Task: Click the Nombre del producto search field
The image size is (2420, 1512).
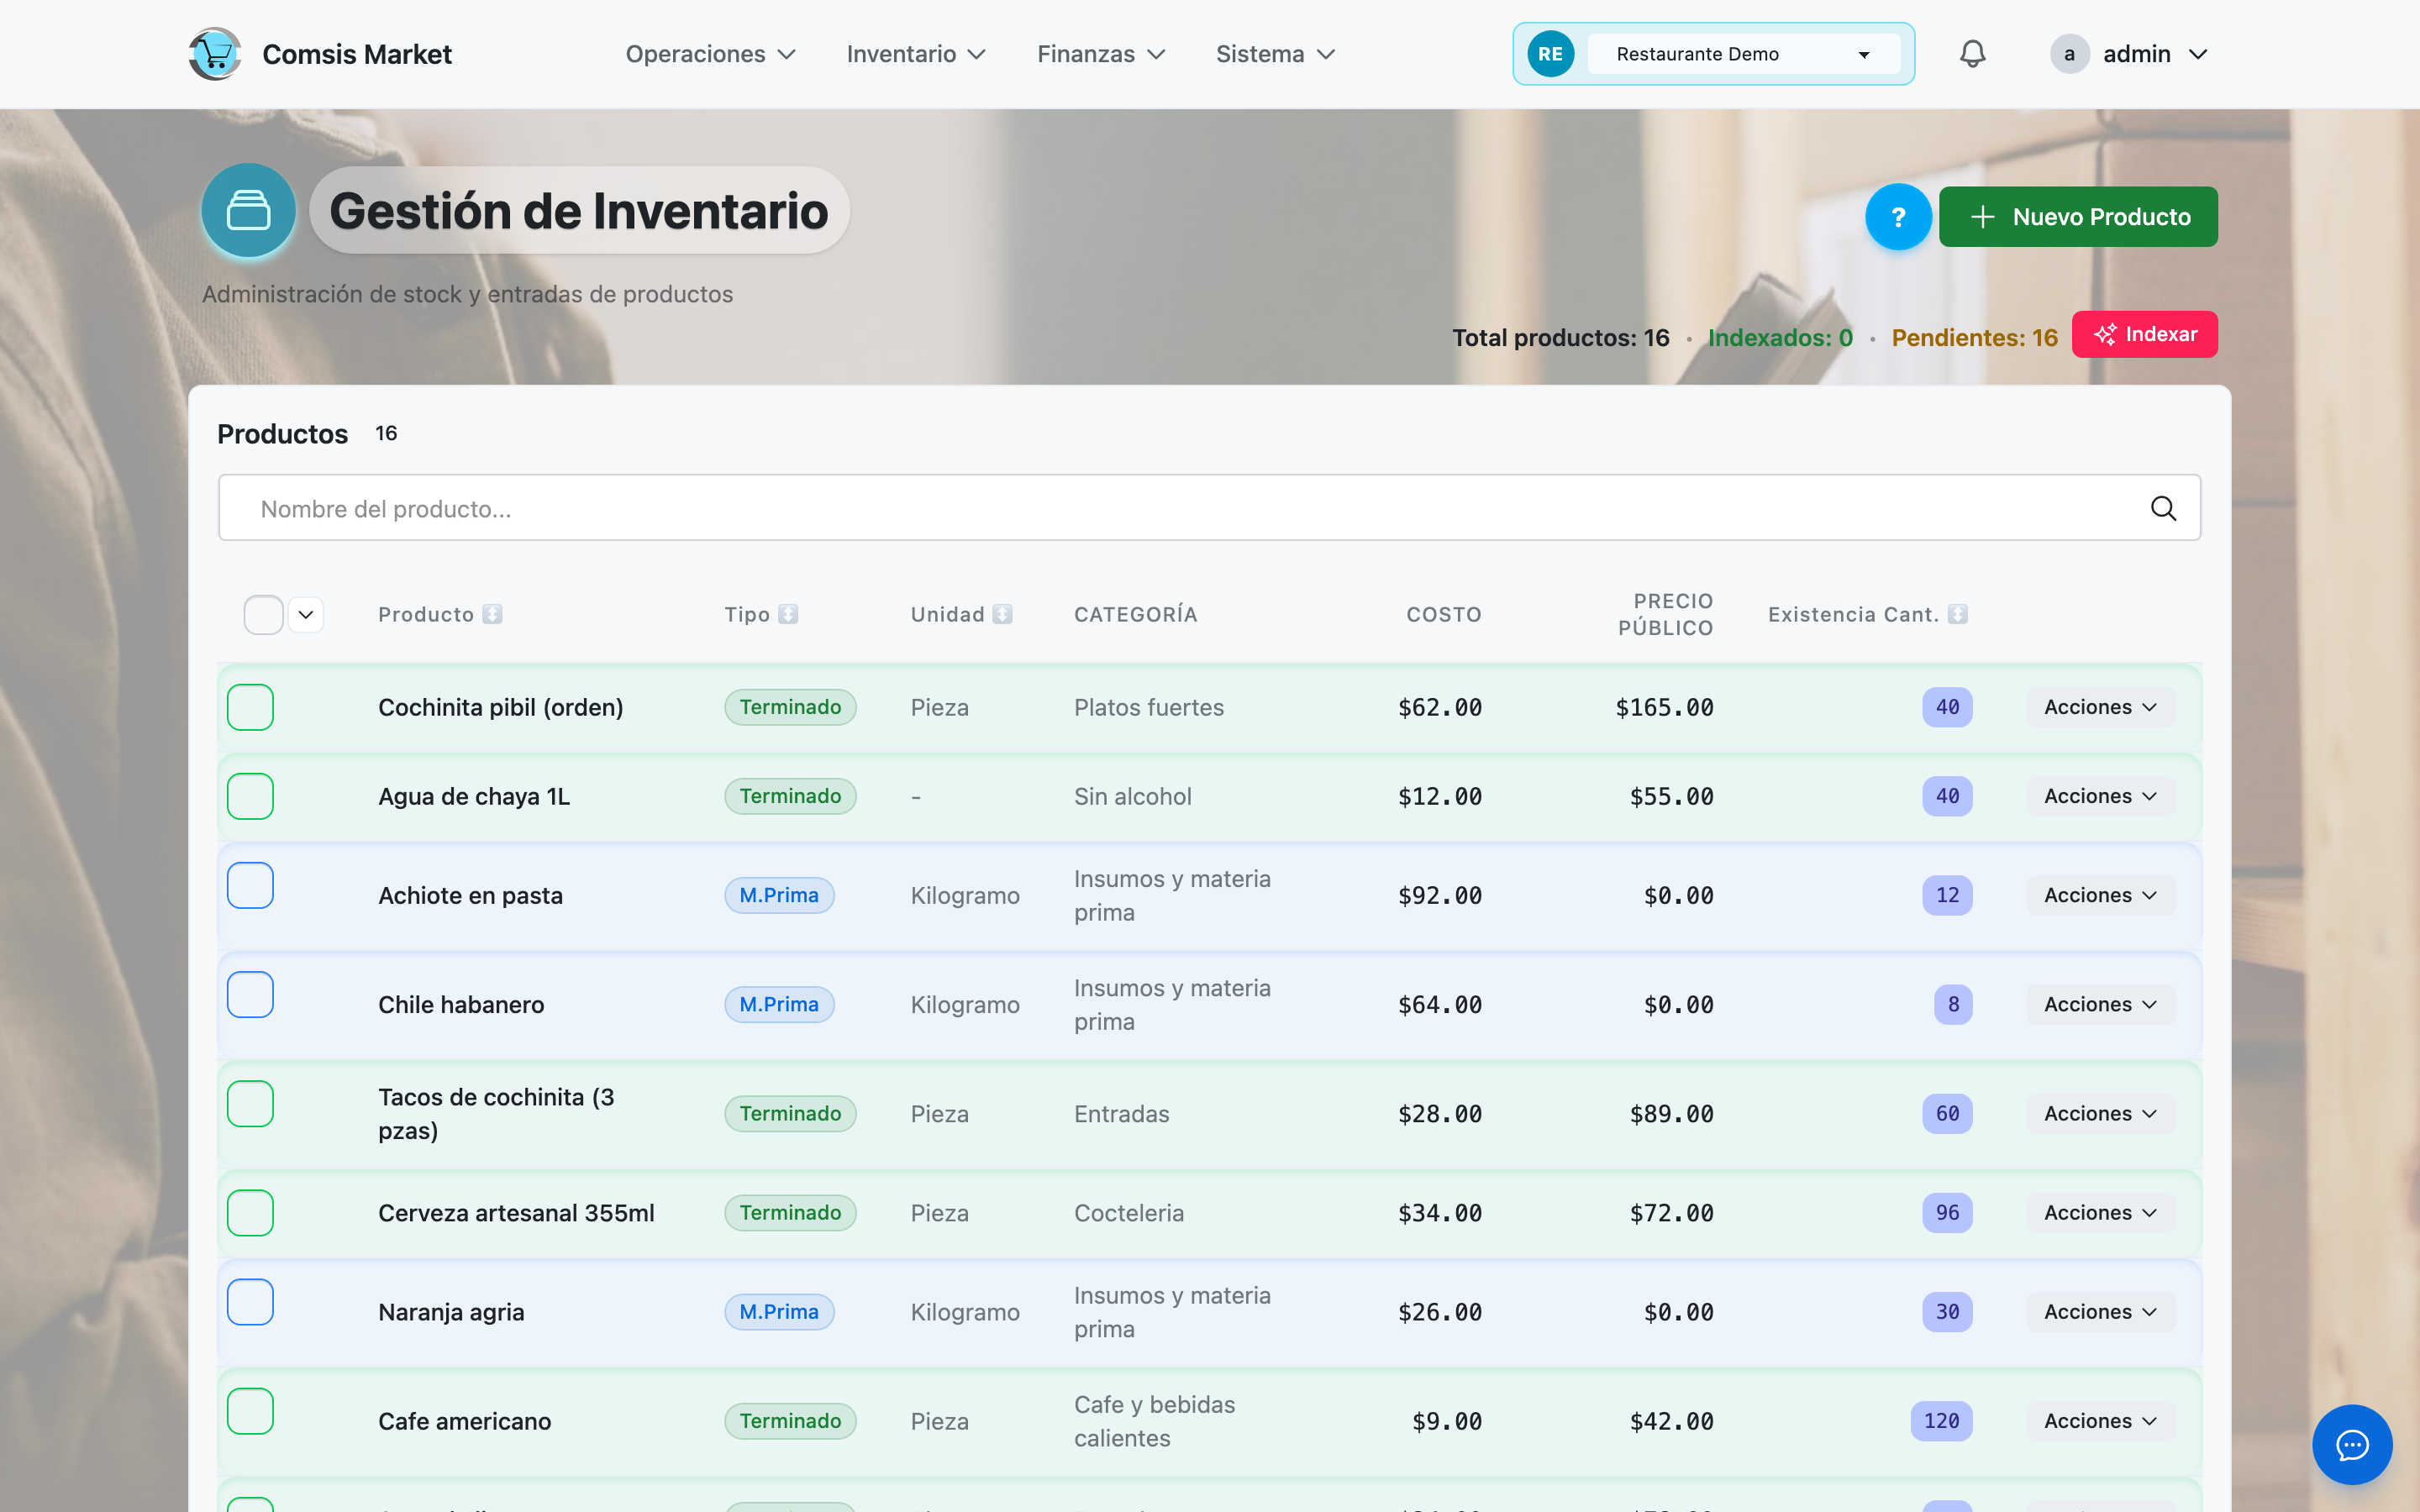Action: [x=1209, y=508]
